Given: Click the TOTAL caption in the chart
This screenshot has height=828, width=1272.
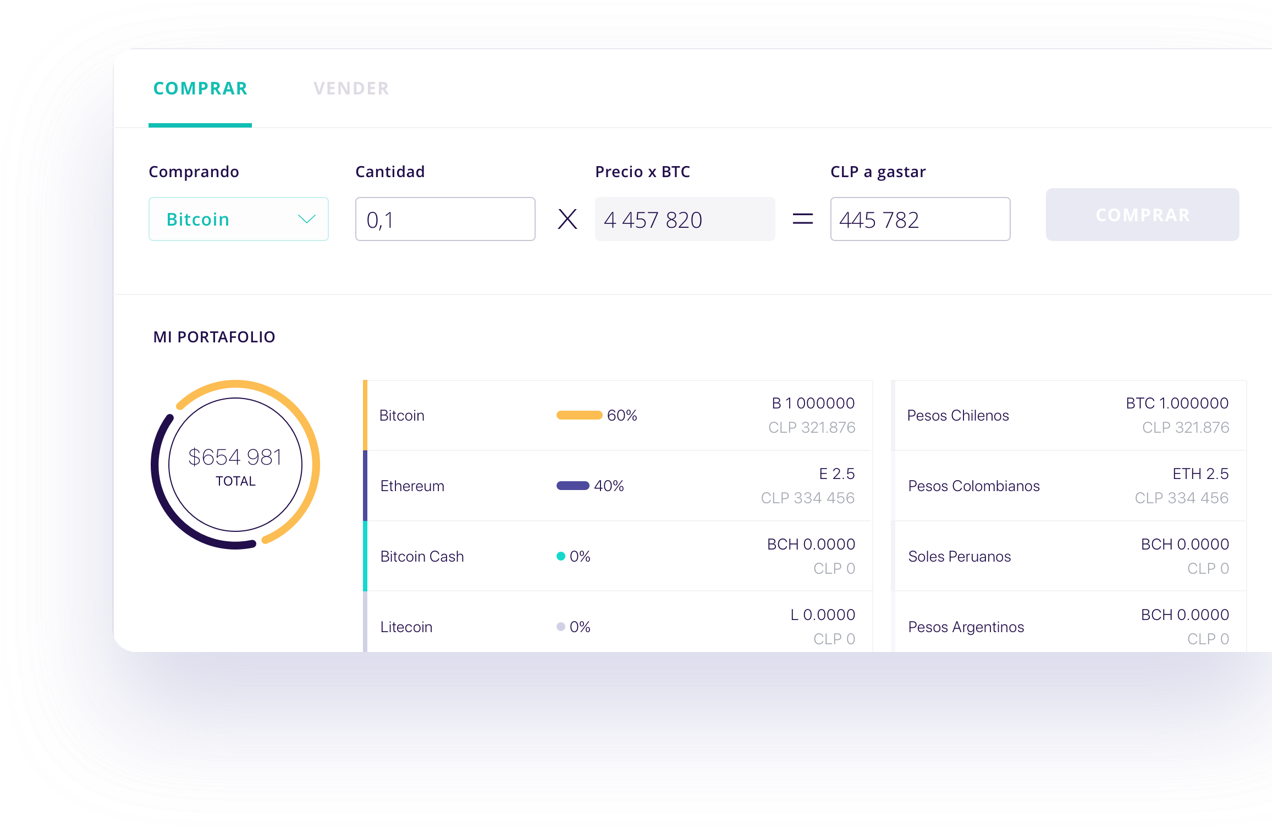Looking at the screenshot, I should pos(236,481).
